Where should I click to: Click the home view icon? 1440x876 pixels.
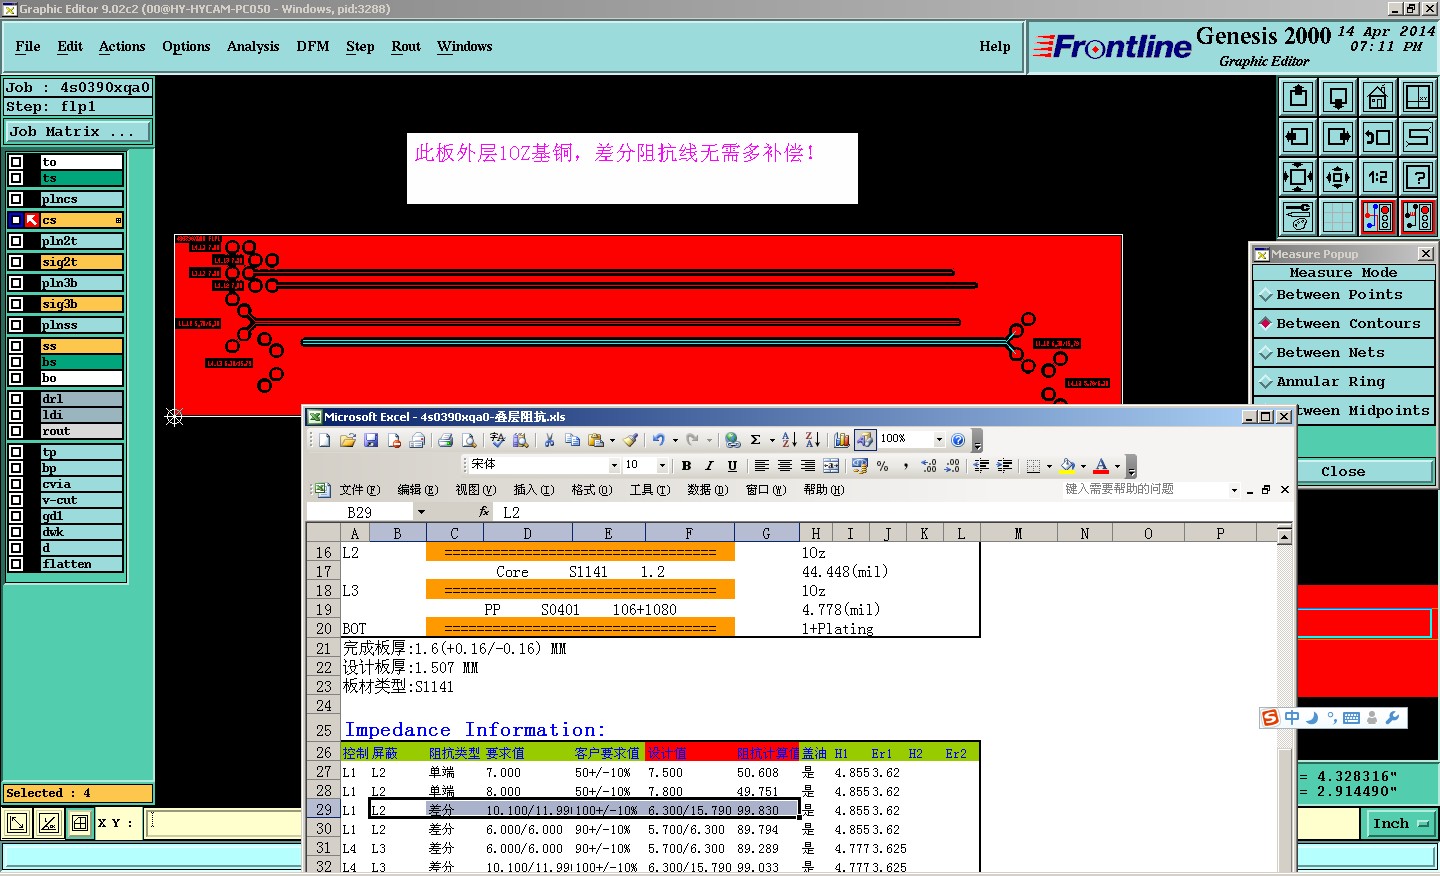[x=1378, y=97]
